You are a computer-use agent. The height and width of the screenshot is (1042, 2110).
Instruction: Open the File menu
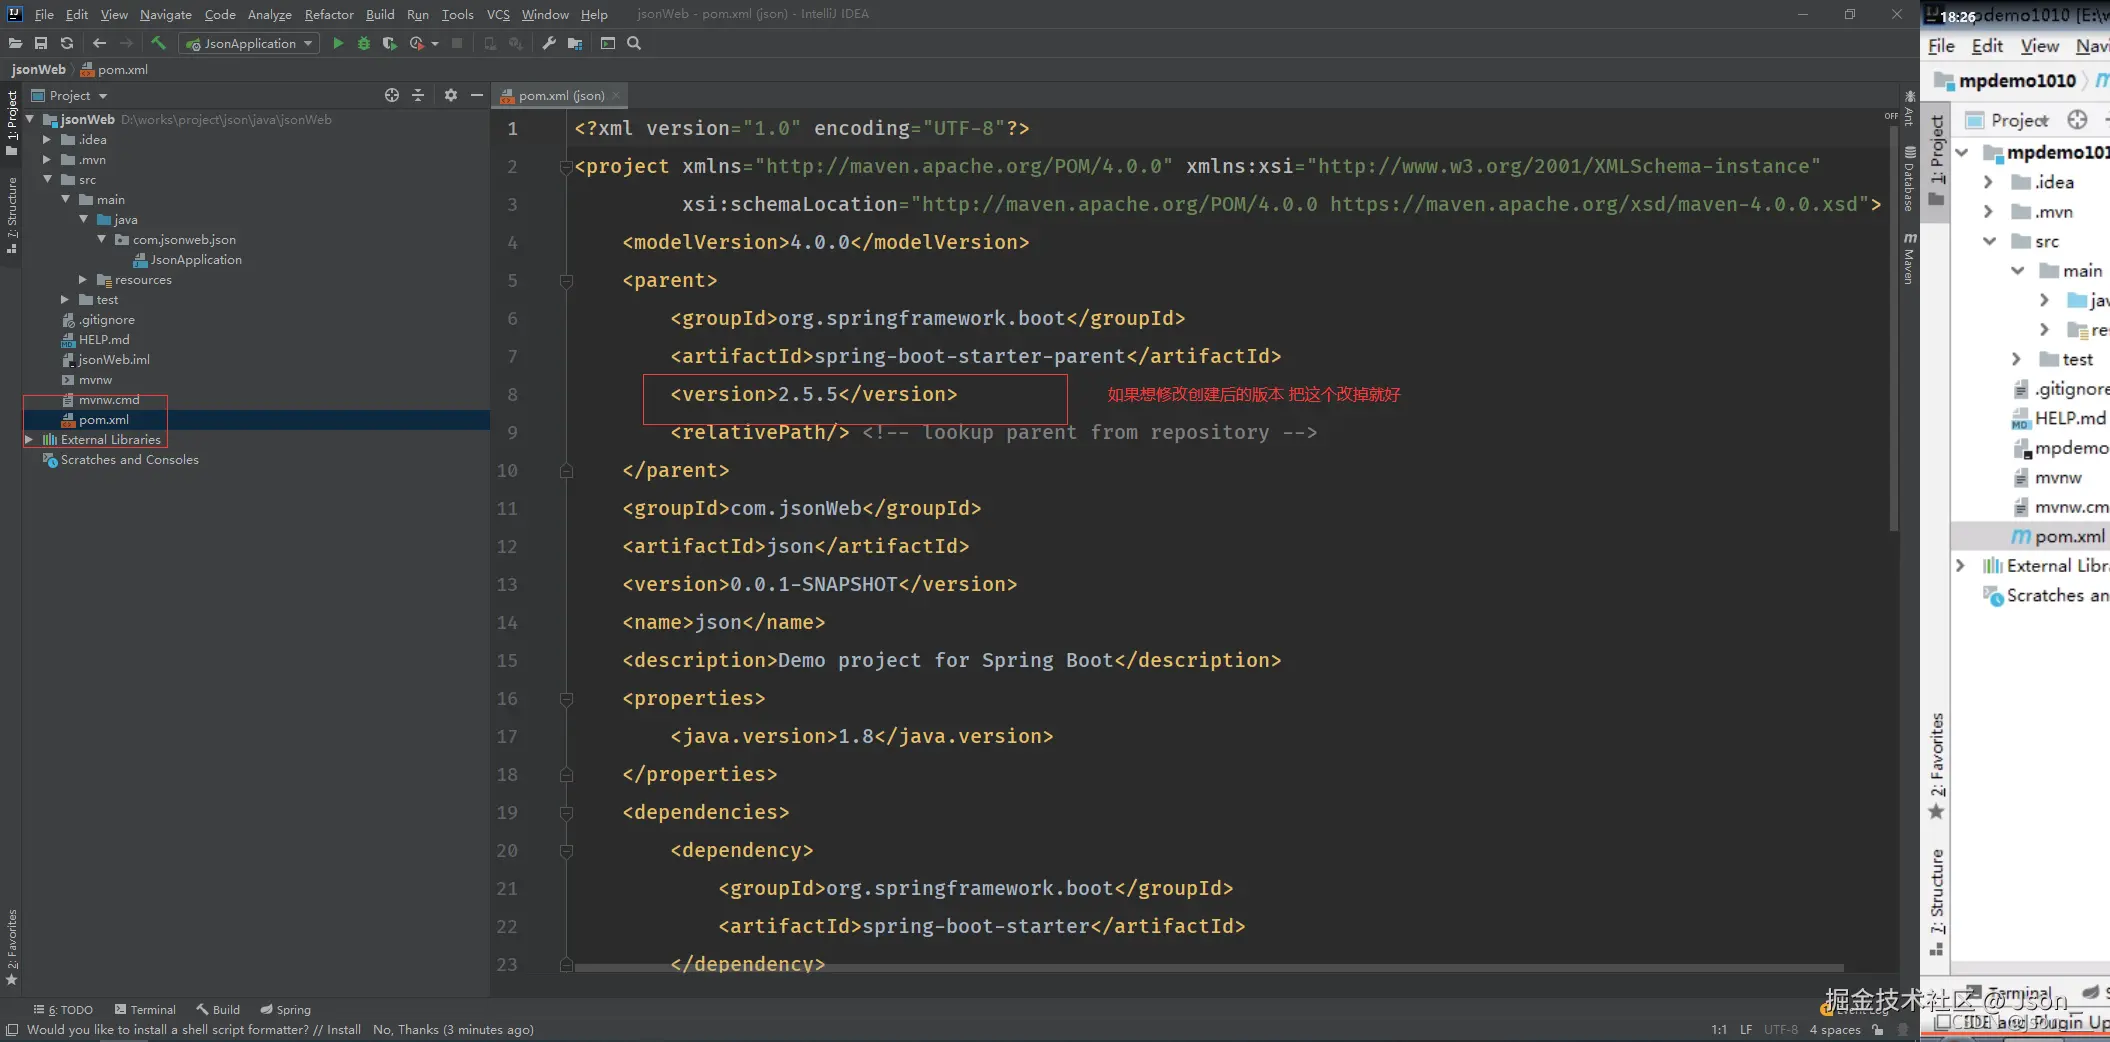pos(44,14)
